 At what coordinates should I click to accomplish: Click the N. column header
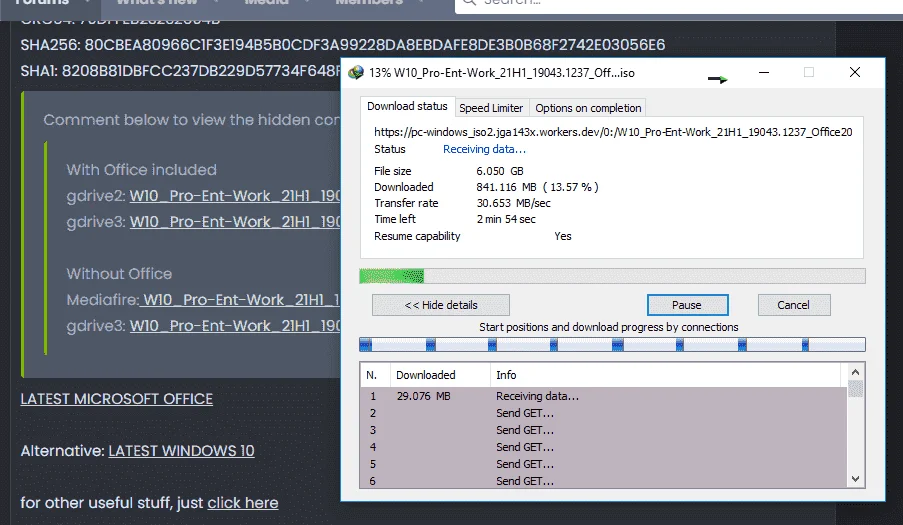[375, 375]
